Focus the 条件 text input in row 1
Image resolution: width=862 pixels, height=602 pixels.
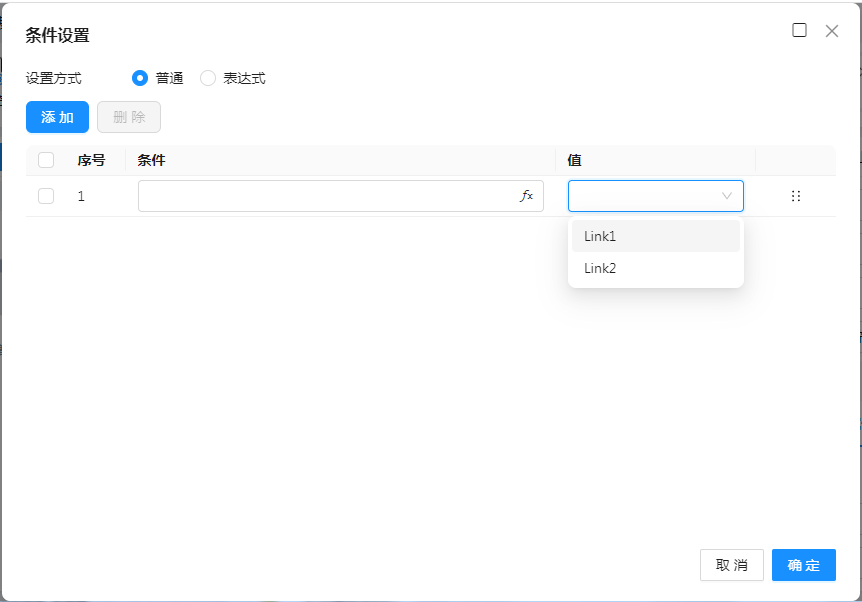click(x=325, y=196)
